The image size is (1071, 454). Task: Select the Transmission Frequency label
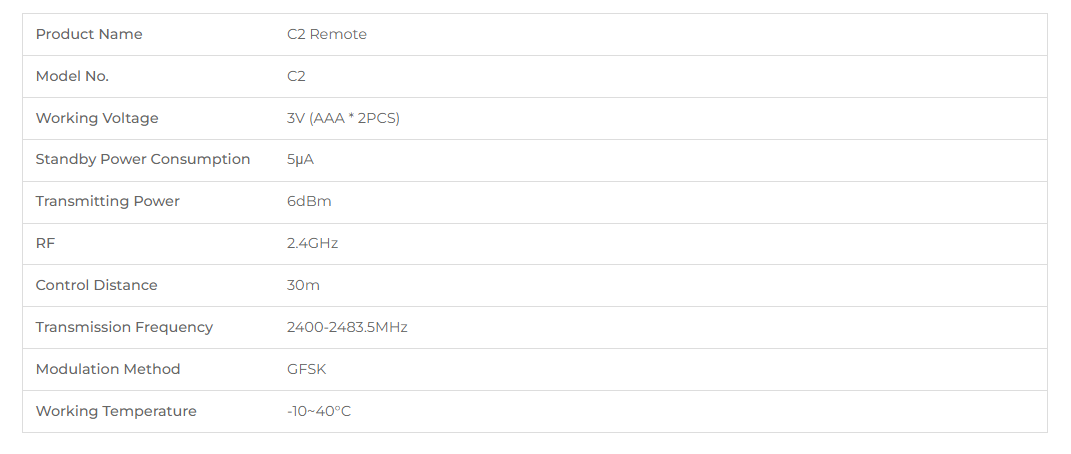124,327
